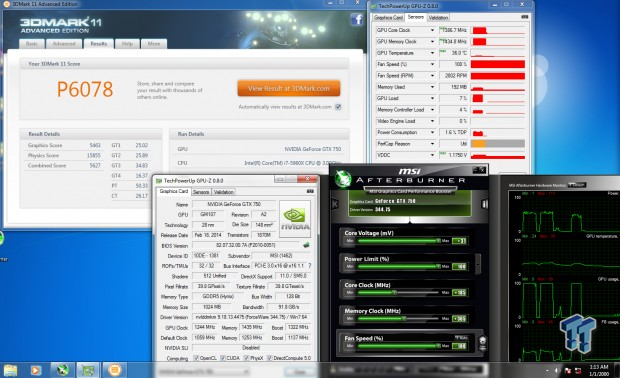Select the Results tab in 3DMark 11
The height and width of the screenshot is (378, 620).
pyautogui.click(x=98, y=43)
